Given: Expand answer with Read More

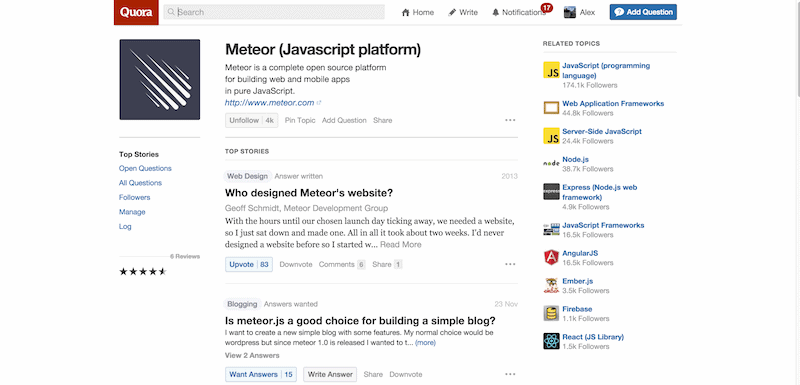Looking at the screenshot, I should (x=401, y=245).
